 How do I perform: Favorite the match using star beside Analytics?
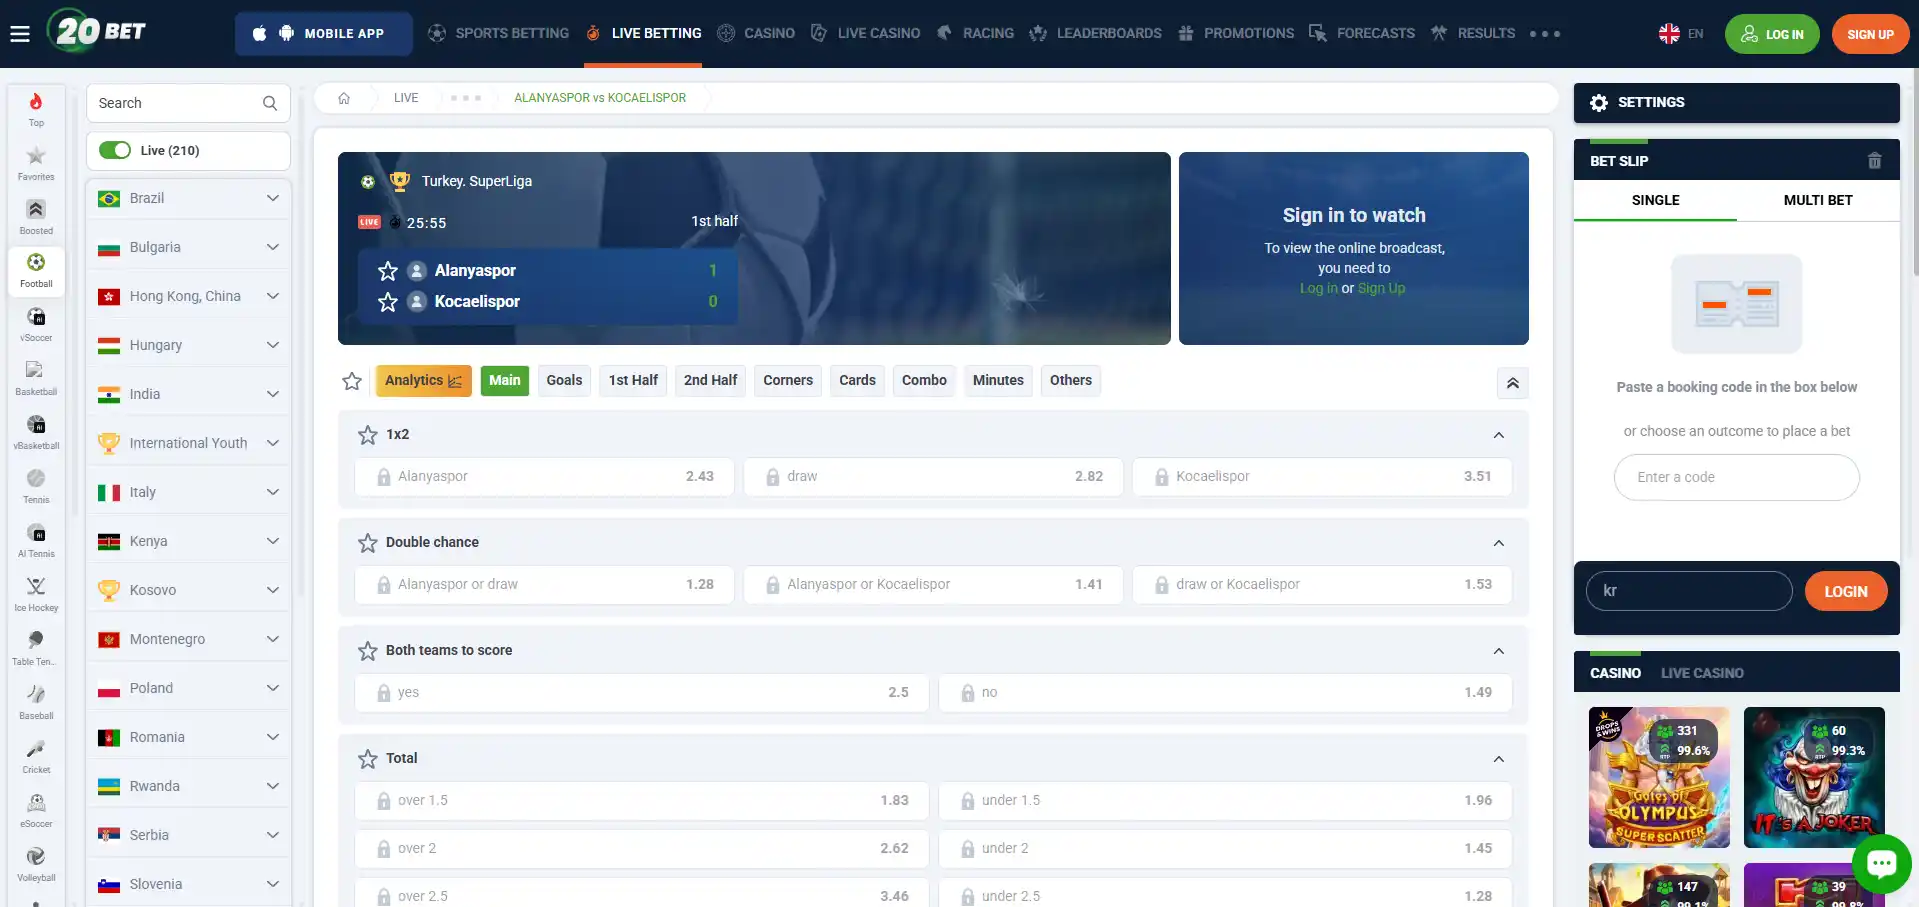coord(352,381)
